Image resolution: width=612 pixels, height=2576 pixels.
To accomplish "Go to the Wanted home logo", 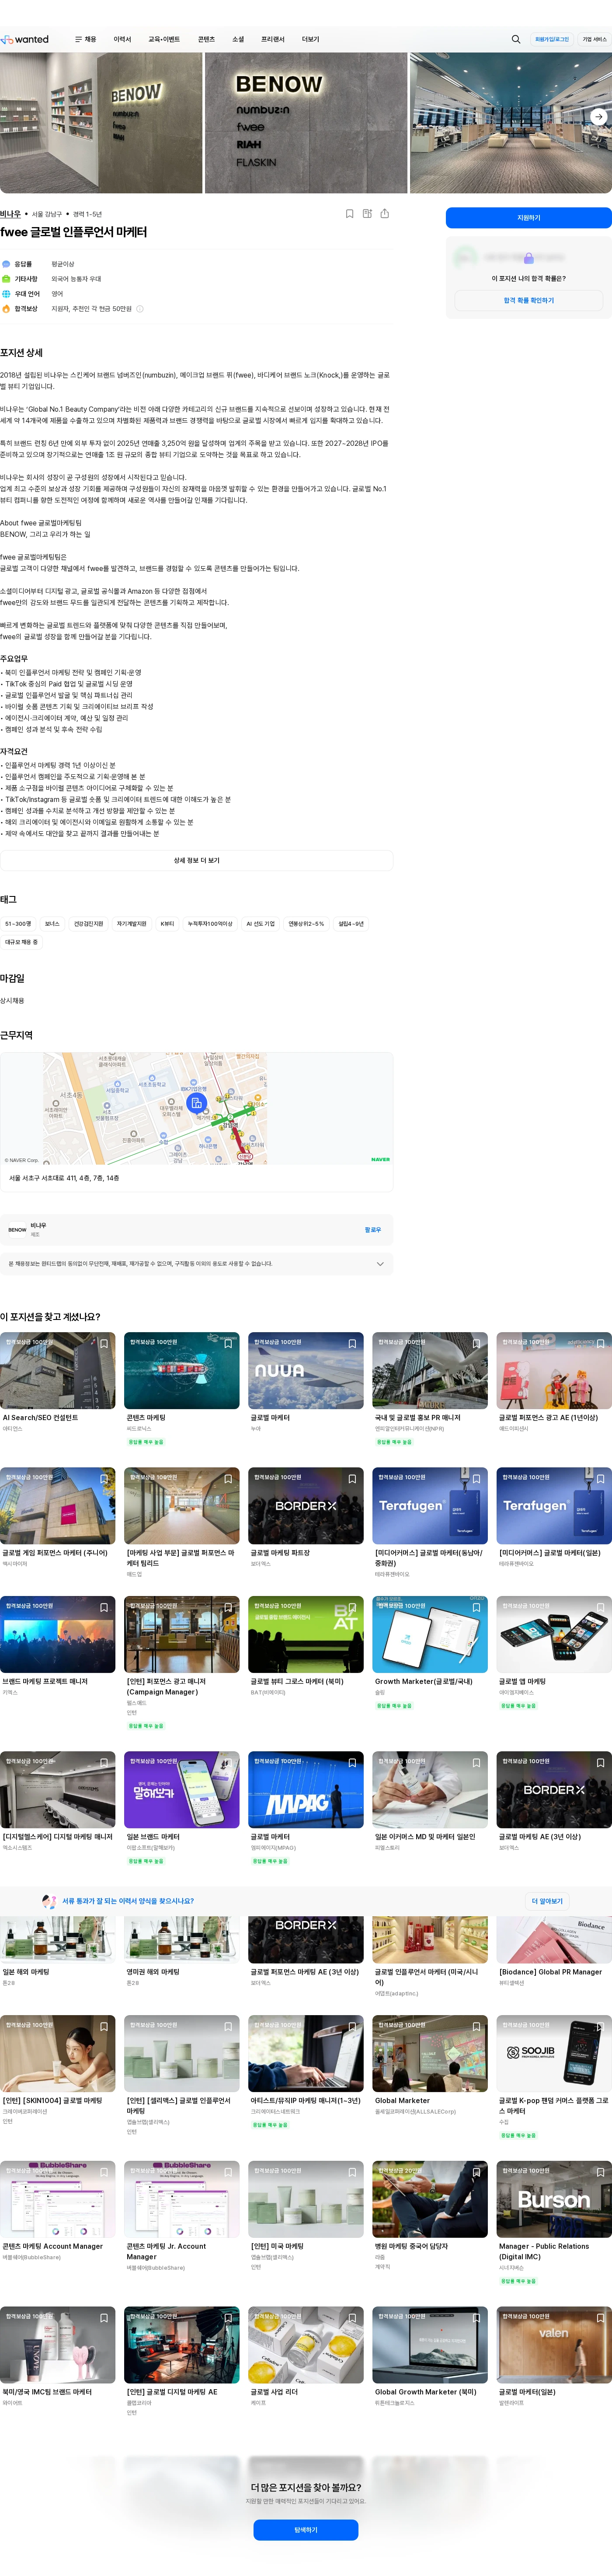I will (25, 39).
